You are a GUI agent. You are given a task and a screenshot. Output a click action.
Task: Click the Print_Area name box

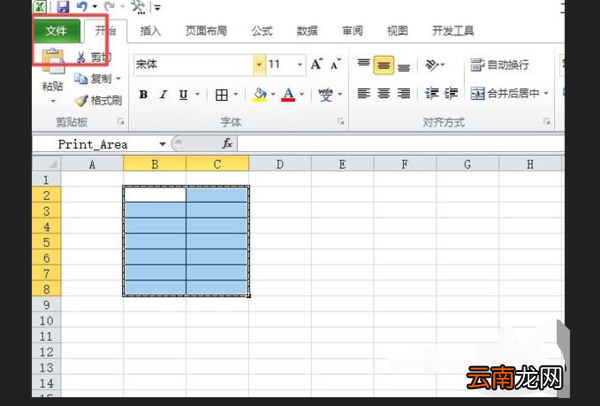[94, 144]
